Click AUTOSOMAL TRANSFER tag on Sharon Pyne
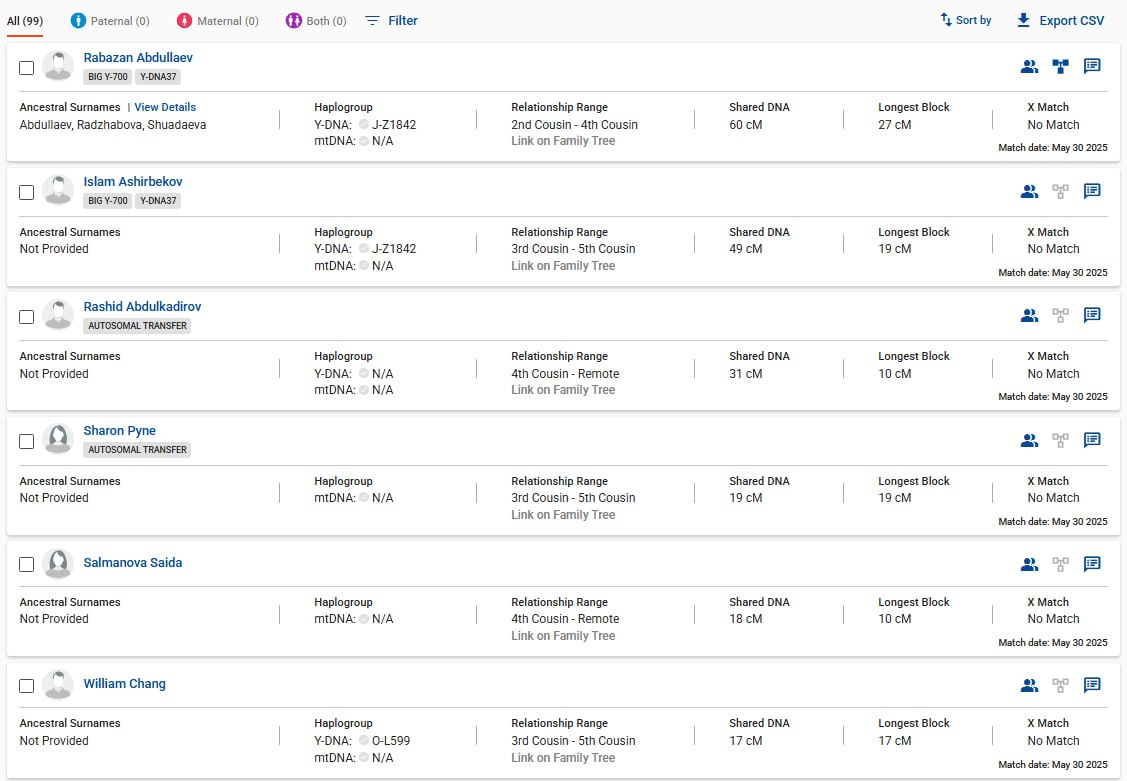 click(137, 450)
